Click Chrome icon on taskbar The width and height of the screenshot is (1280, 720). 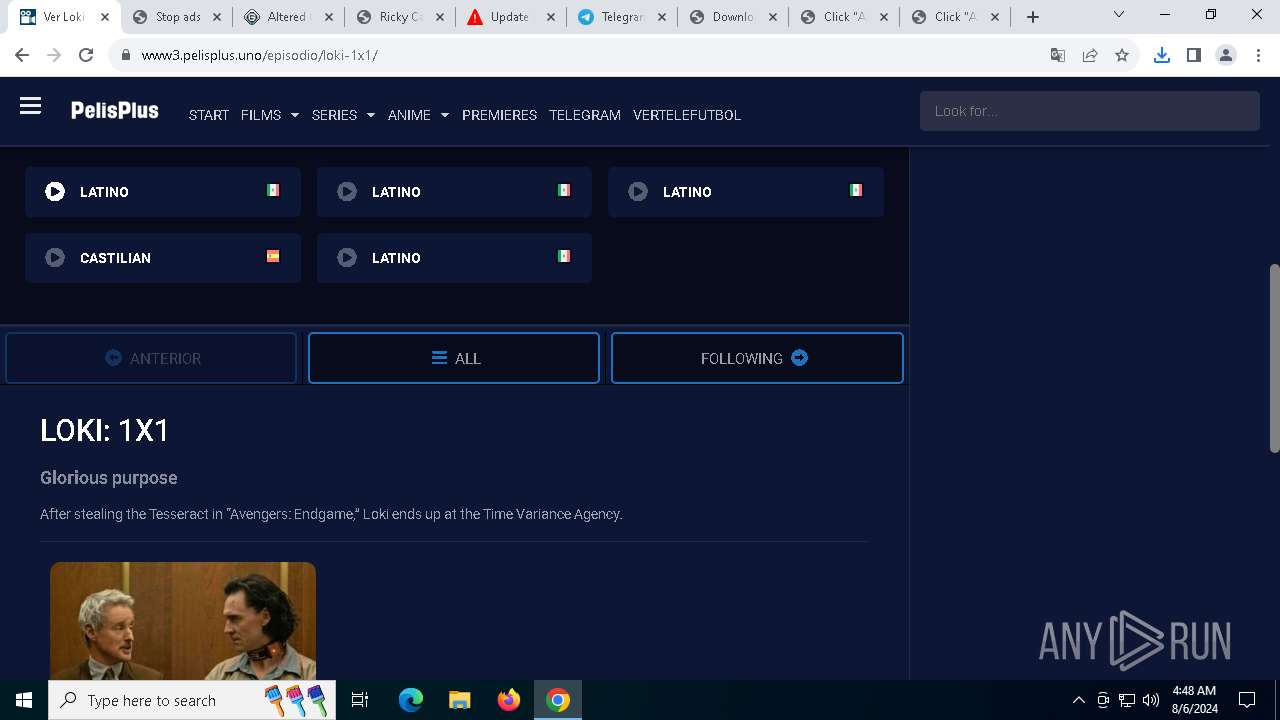point(558,700)
